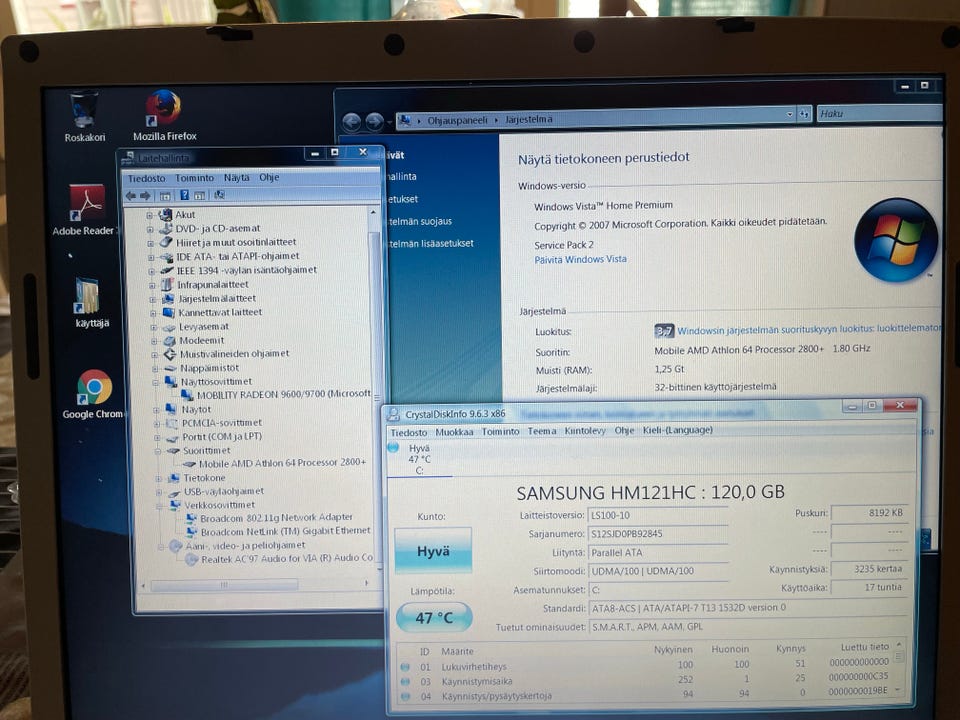The height and width of the screenshot is (720, 960).
Task: Click the C: drive health status indicator
Action: pyautogui.click(x=392, y=448)
